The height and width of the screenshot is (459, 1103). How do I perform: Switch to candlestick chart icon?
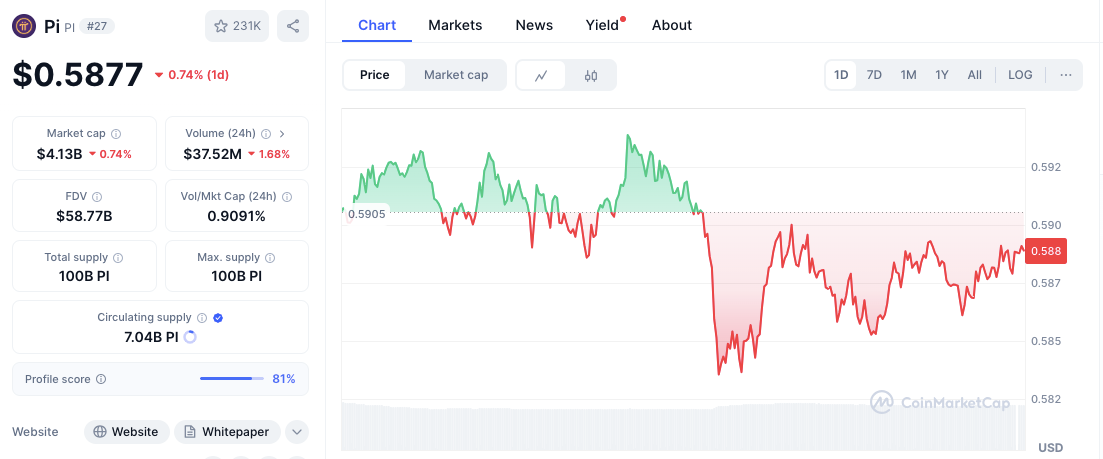point(591,75)
